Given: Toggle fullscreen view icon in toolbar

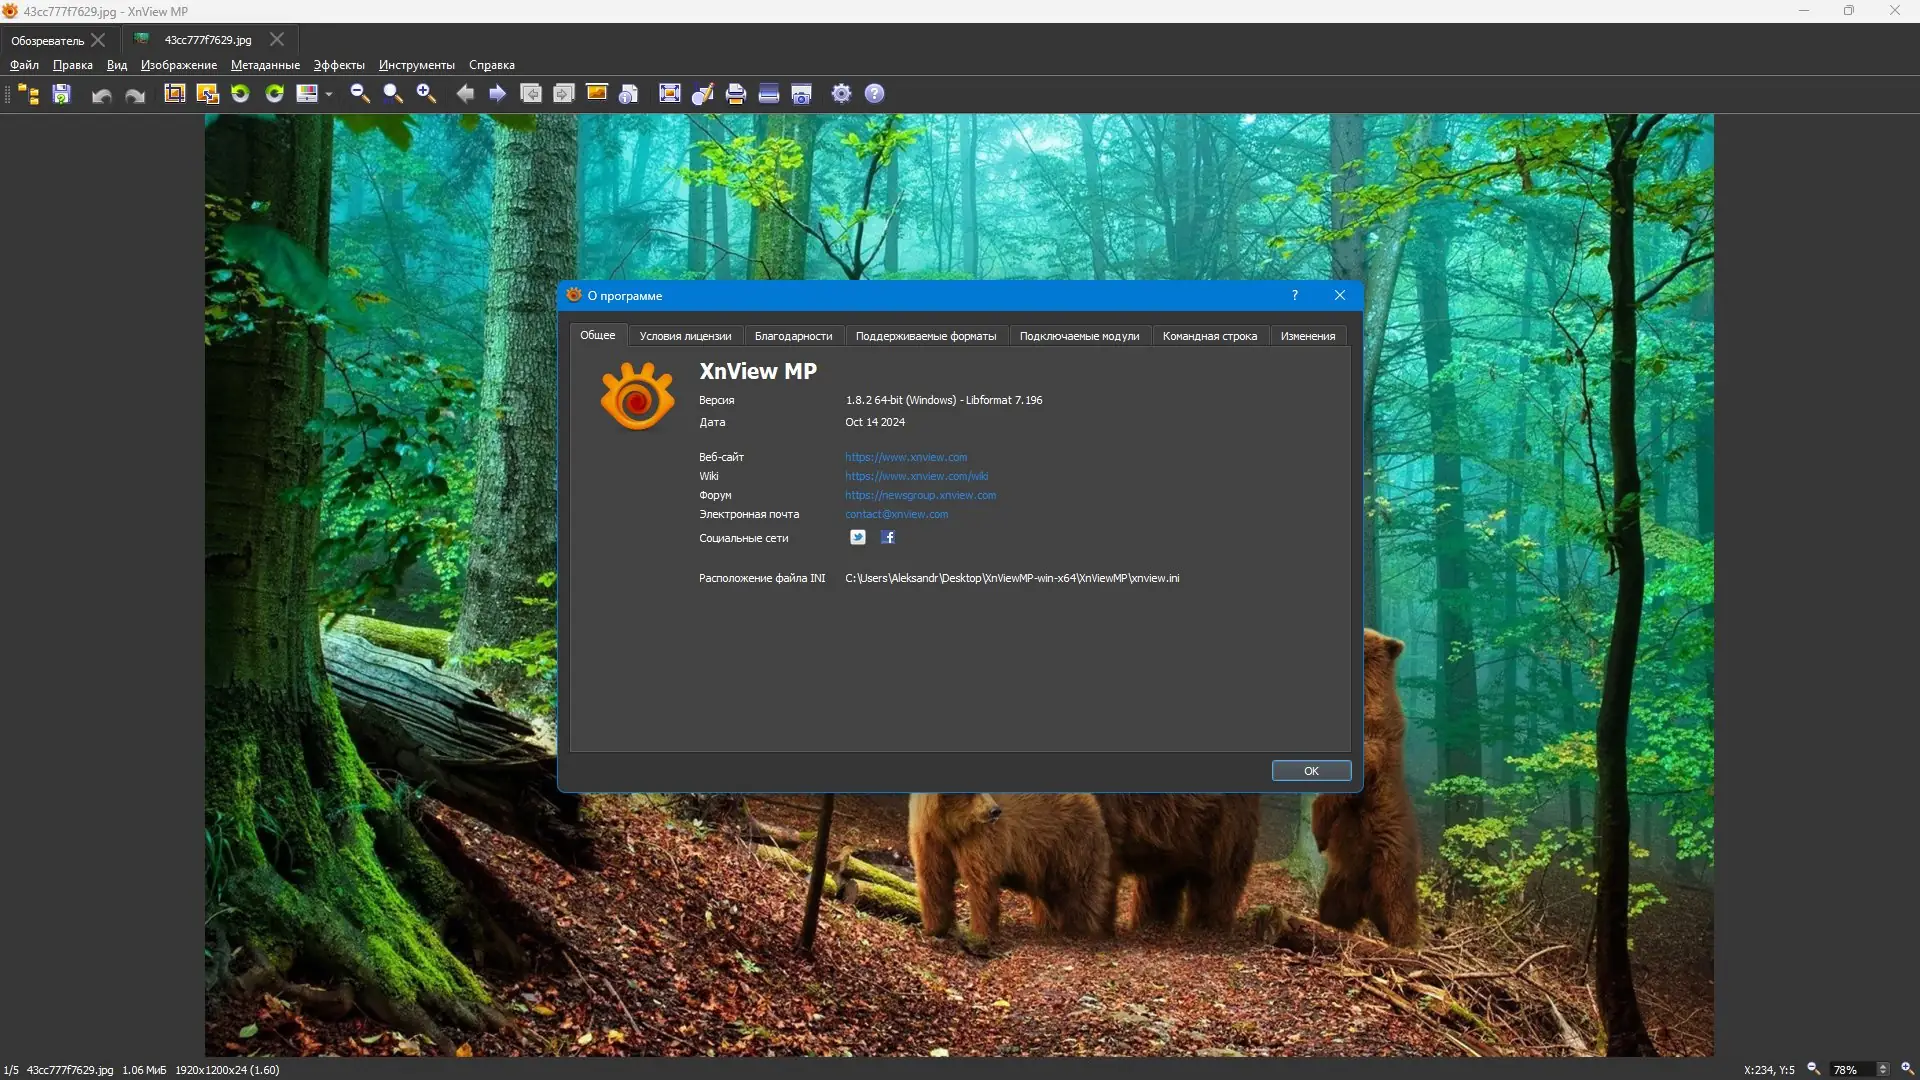Looking at the screenshot, I should coord(670,94).
